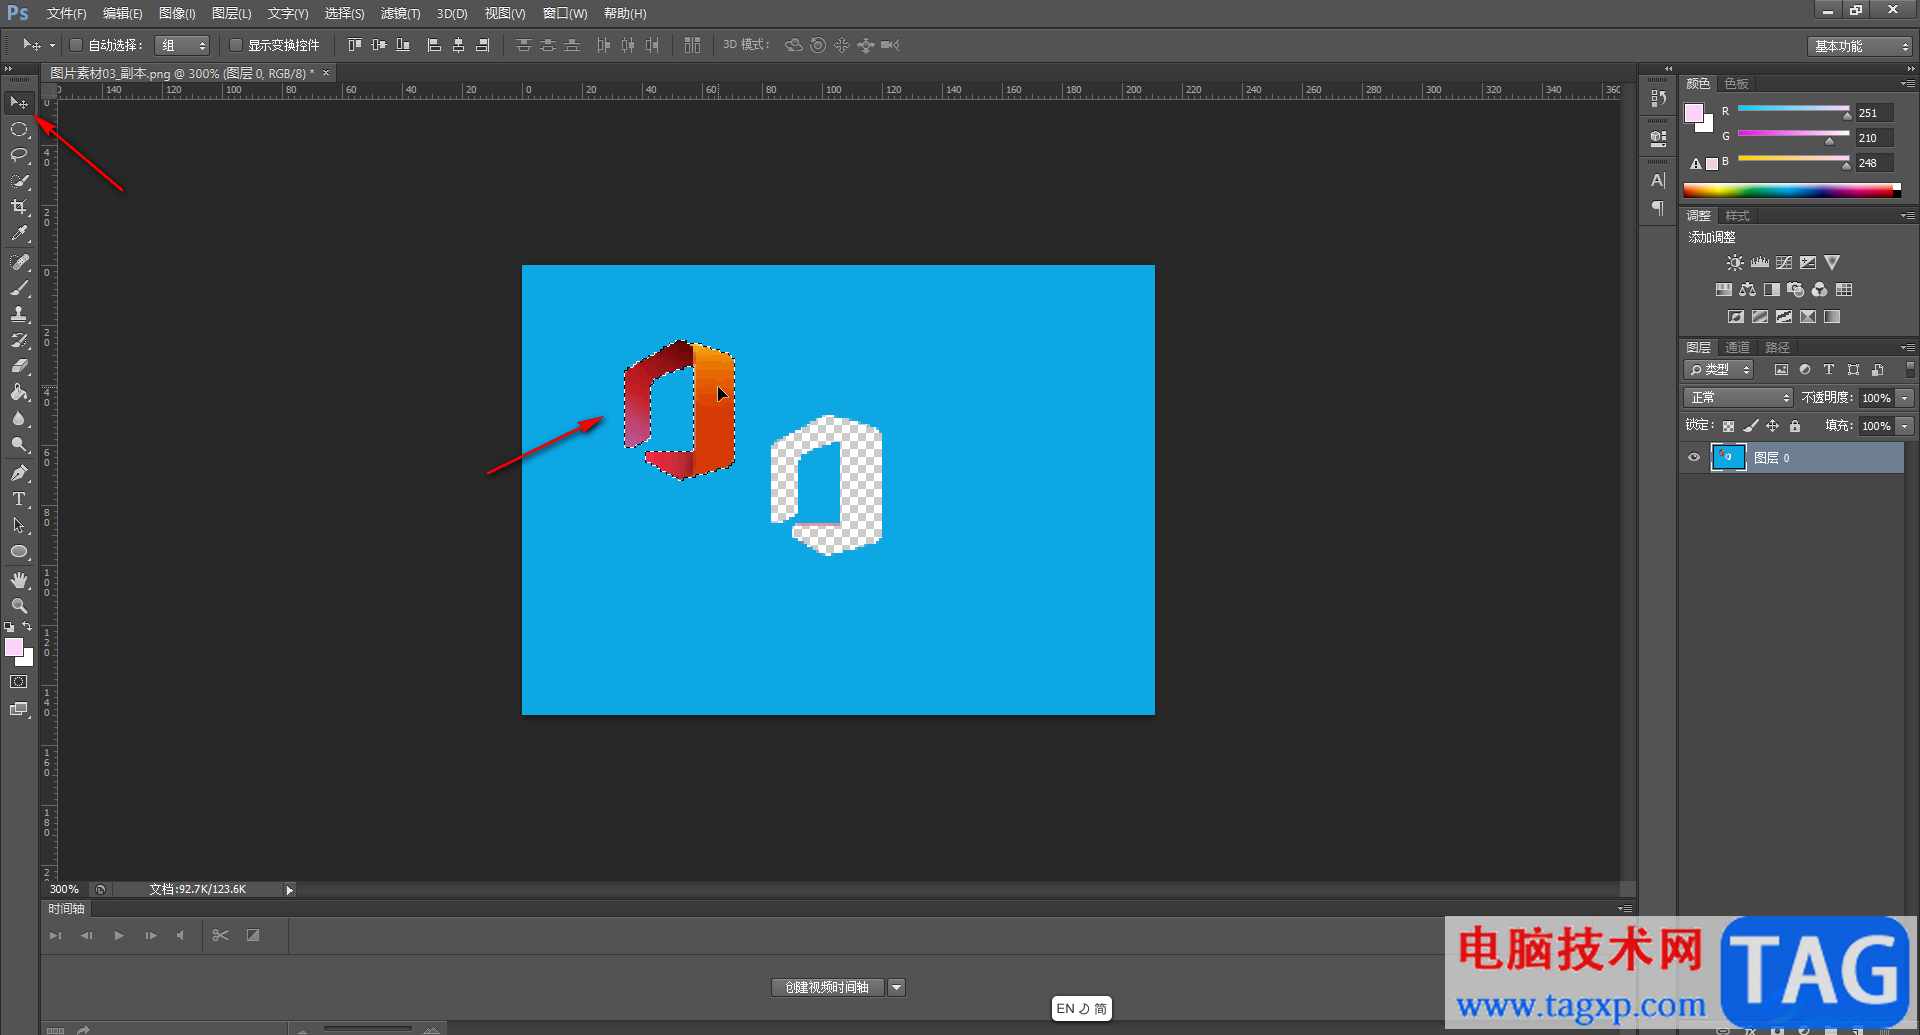Image resolution: width=1920 pixels, height=1035 pixels.
Task: Open the 滤镜(T) menu
Action: pos(401,14)
